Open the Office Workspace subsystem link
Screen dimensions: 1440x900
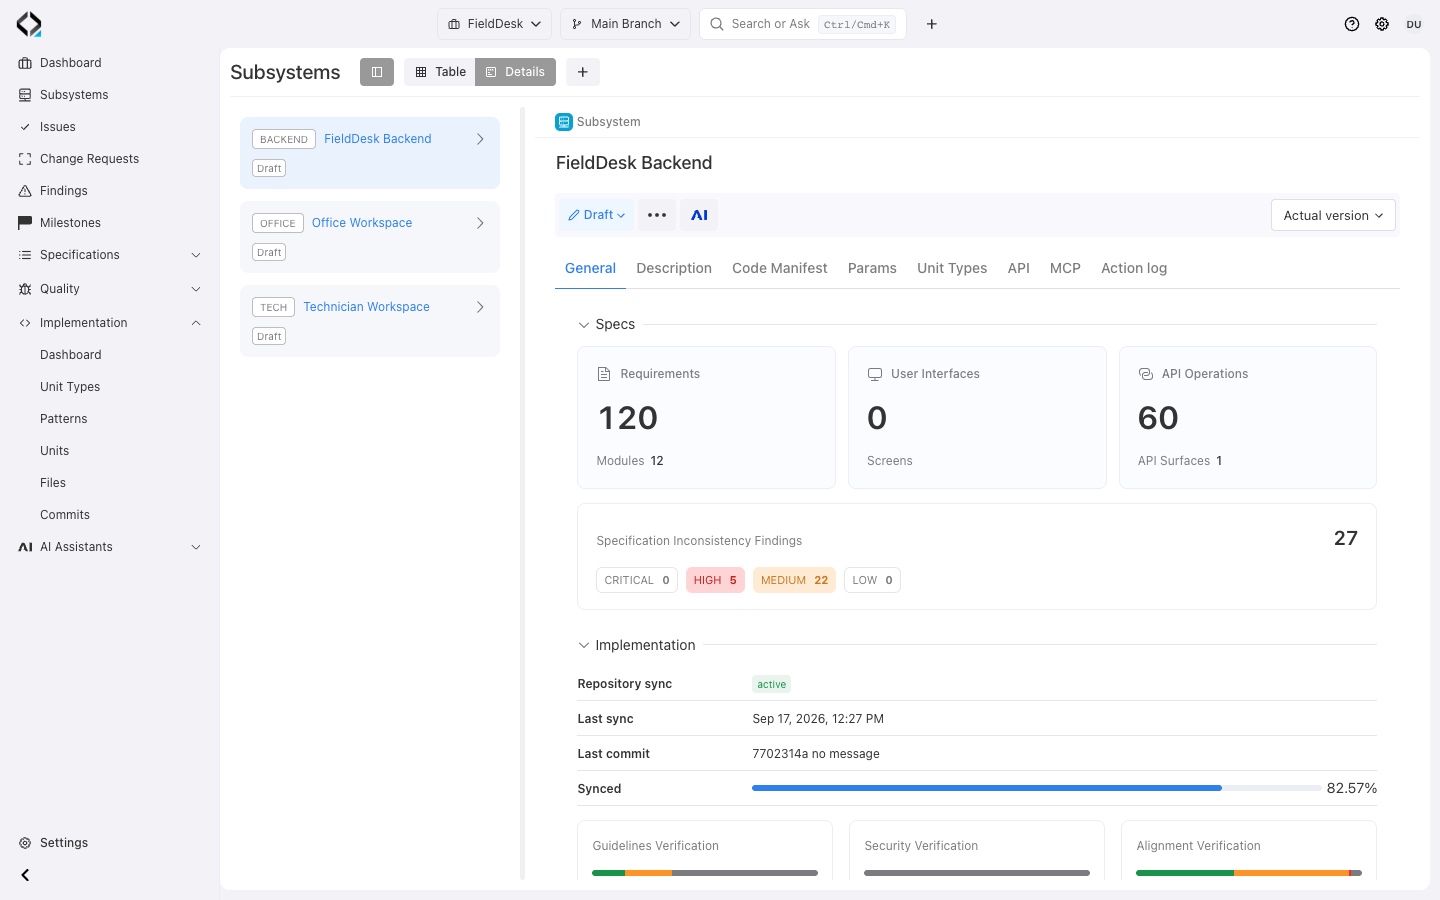click(362, 223)
